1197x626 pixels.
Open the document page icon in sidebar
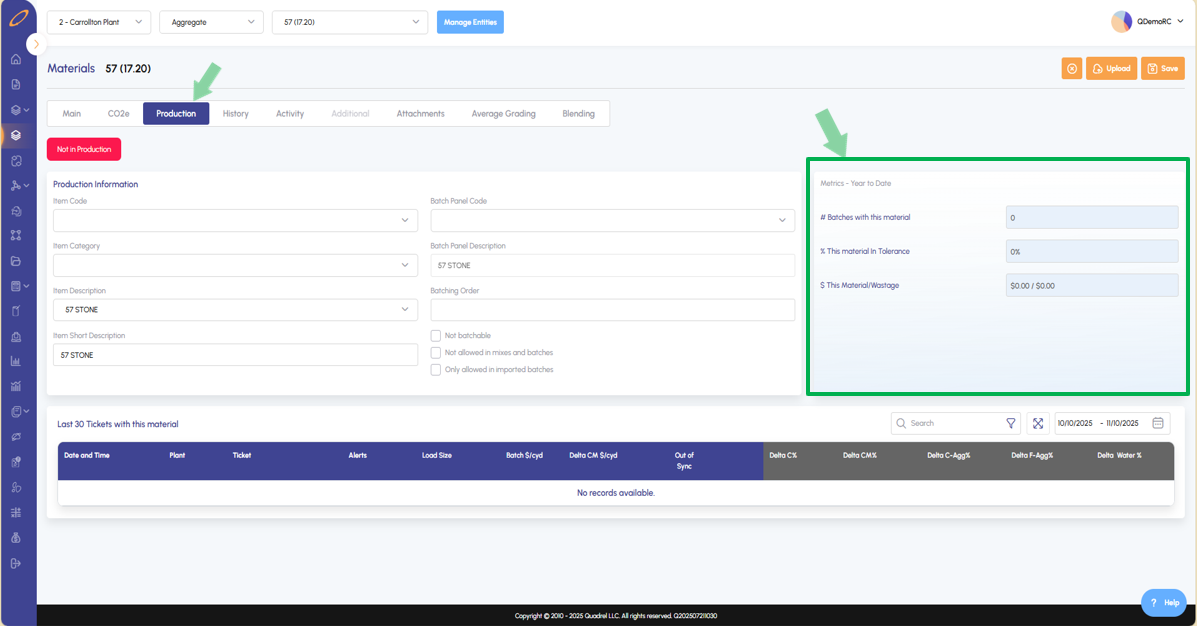click(16, 84)
